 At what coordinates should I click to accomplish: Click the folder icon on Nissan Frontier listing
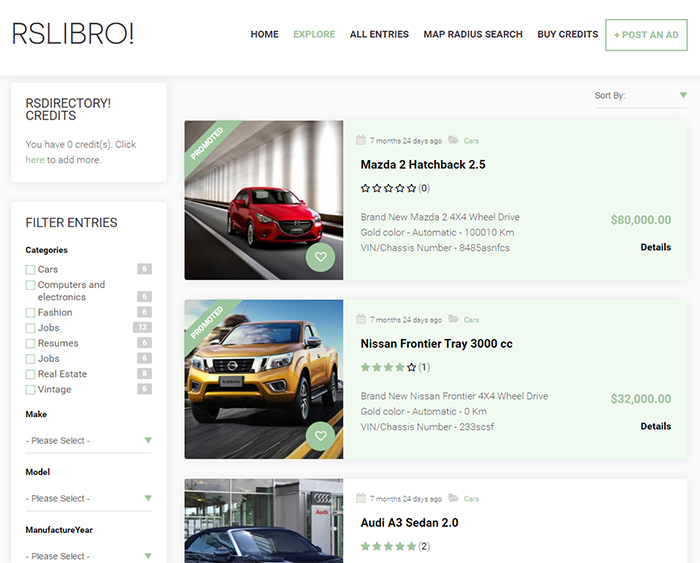pyautogui.click(x=453, y=319)
